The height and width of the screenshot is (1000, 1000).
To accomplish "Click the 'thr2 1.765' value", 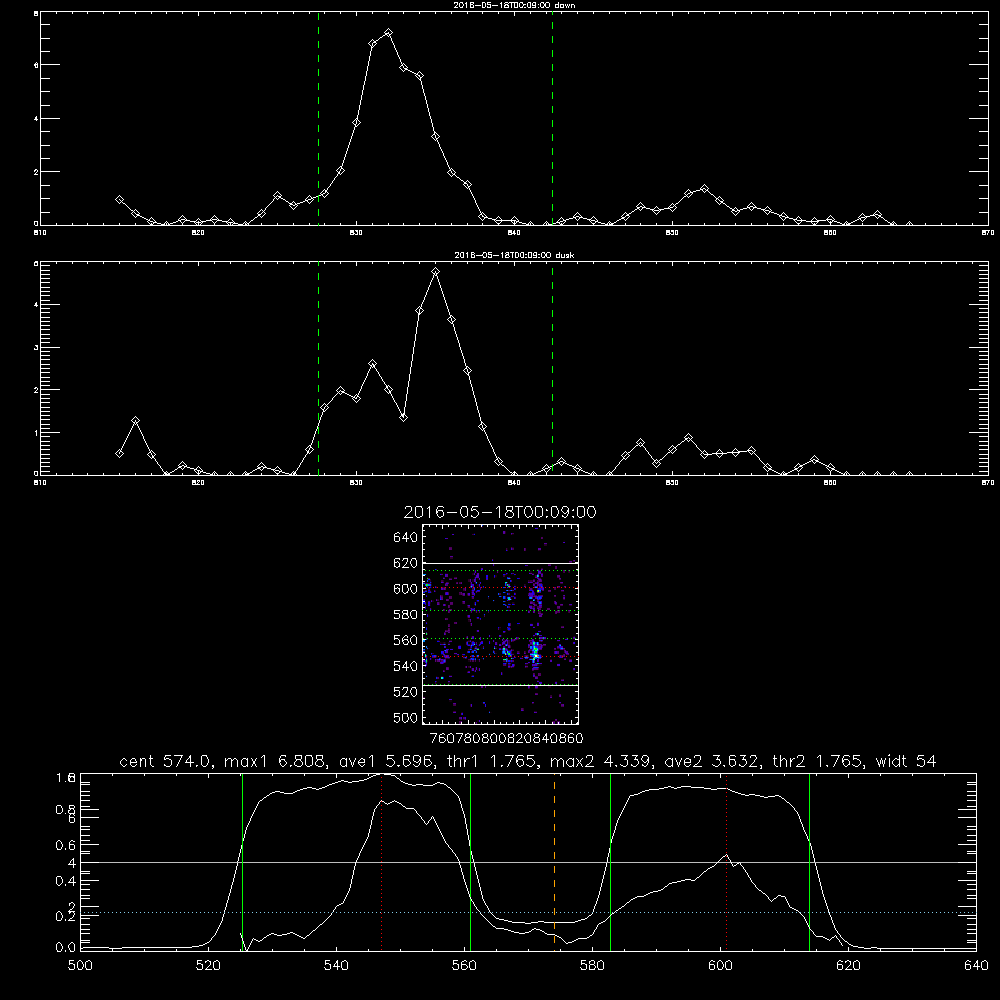I will click(818, 761).
